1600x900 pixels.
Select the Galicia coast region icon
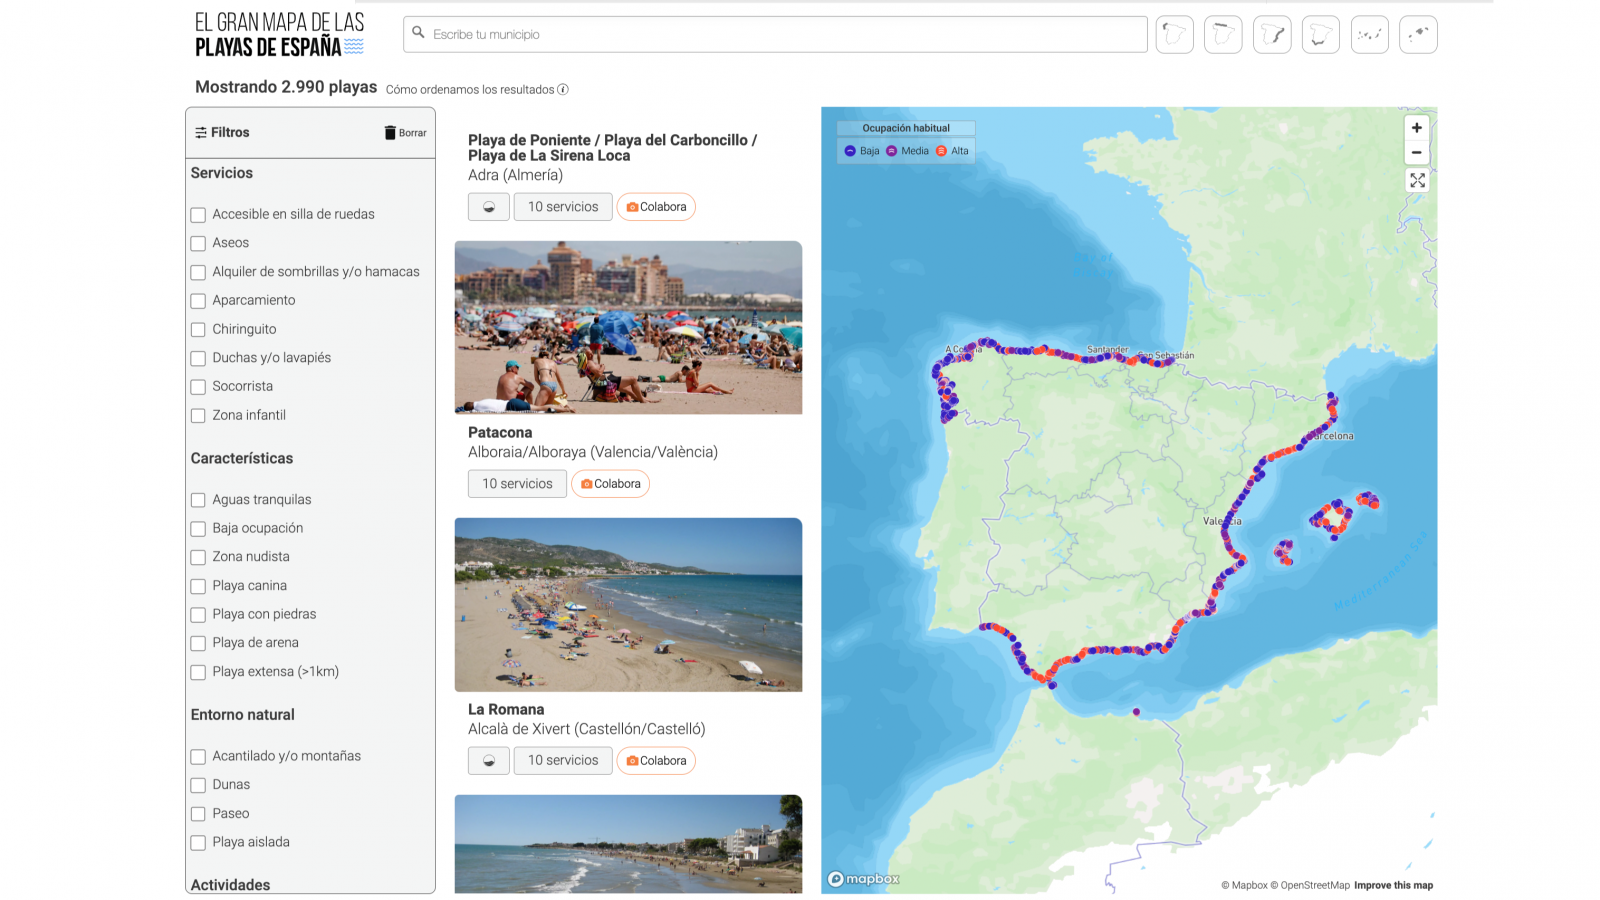click(x=1174, y=34)
